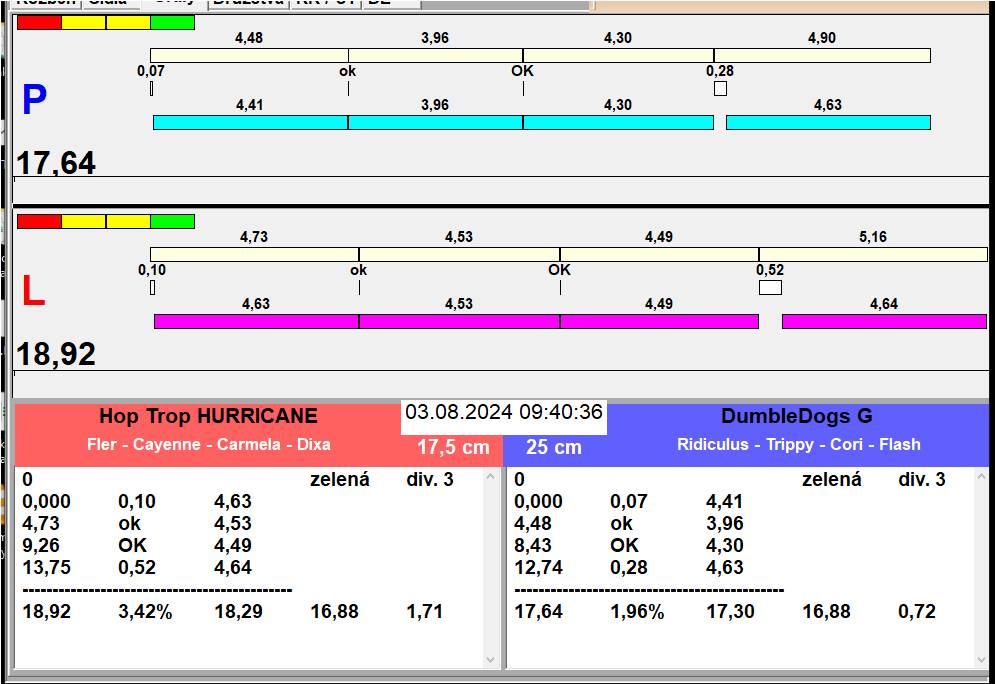995x684 pixels.
Task: Click the blue P lane letter
Action: [34, 101]
